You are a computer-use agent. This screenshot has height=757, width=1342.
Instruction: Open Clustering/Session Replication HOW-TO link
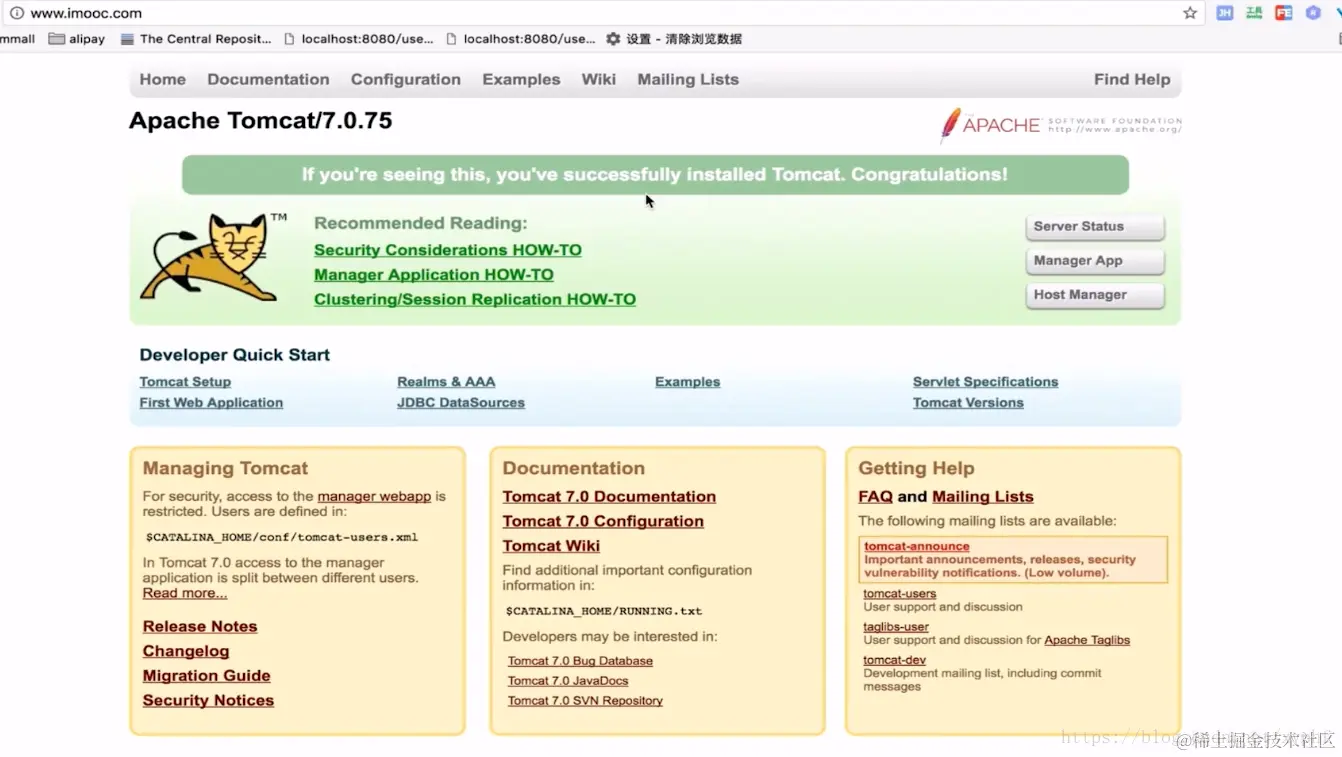(x=475, y=299)
